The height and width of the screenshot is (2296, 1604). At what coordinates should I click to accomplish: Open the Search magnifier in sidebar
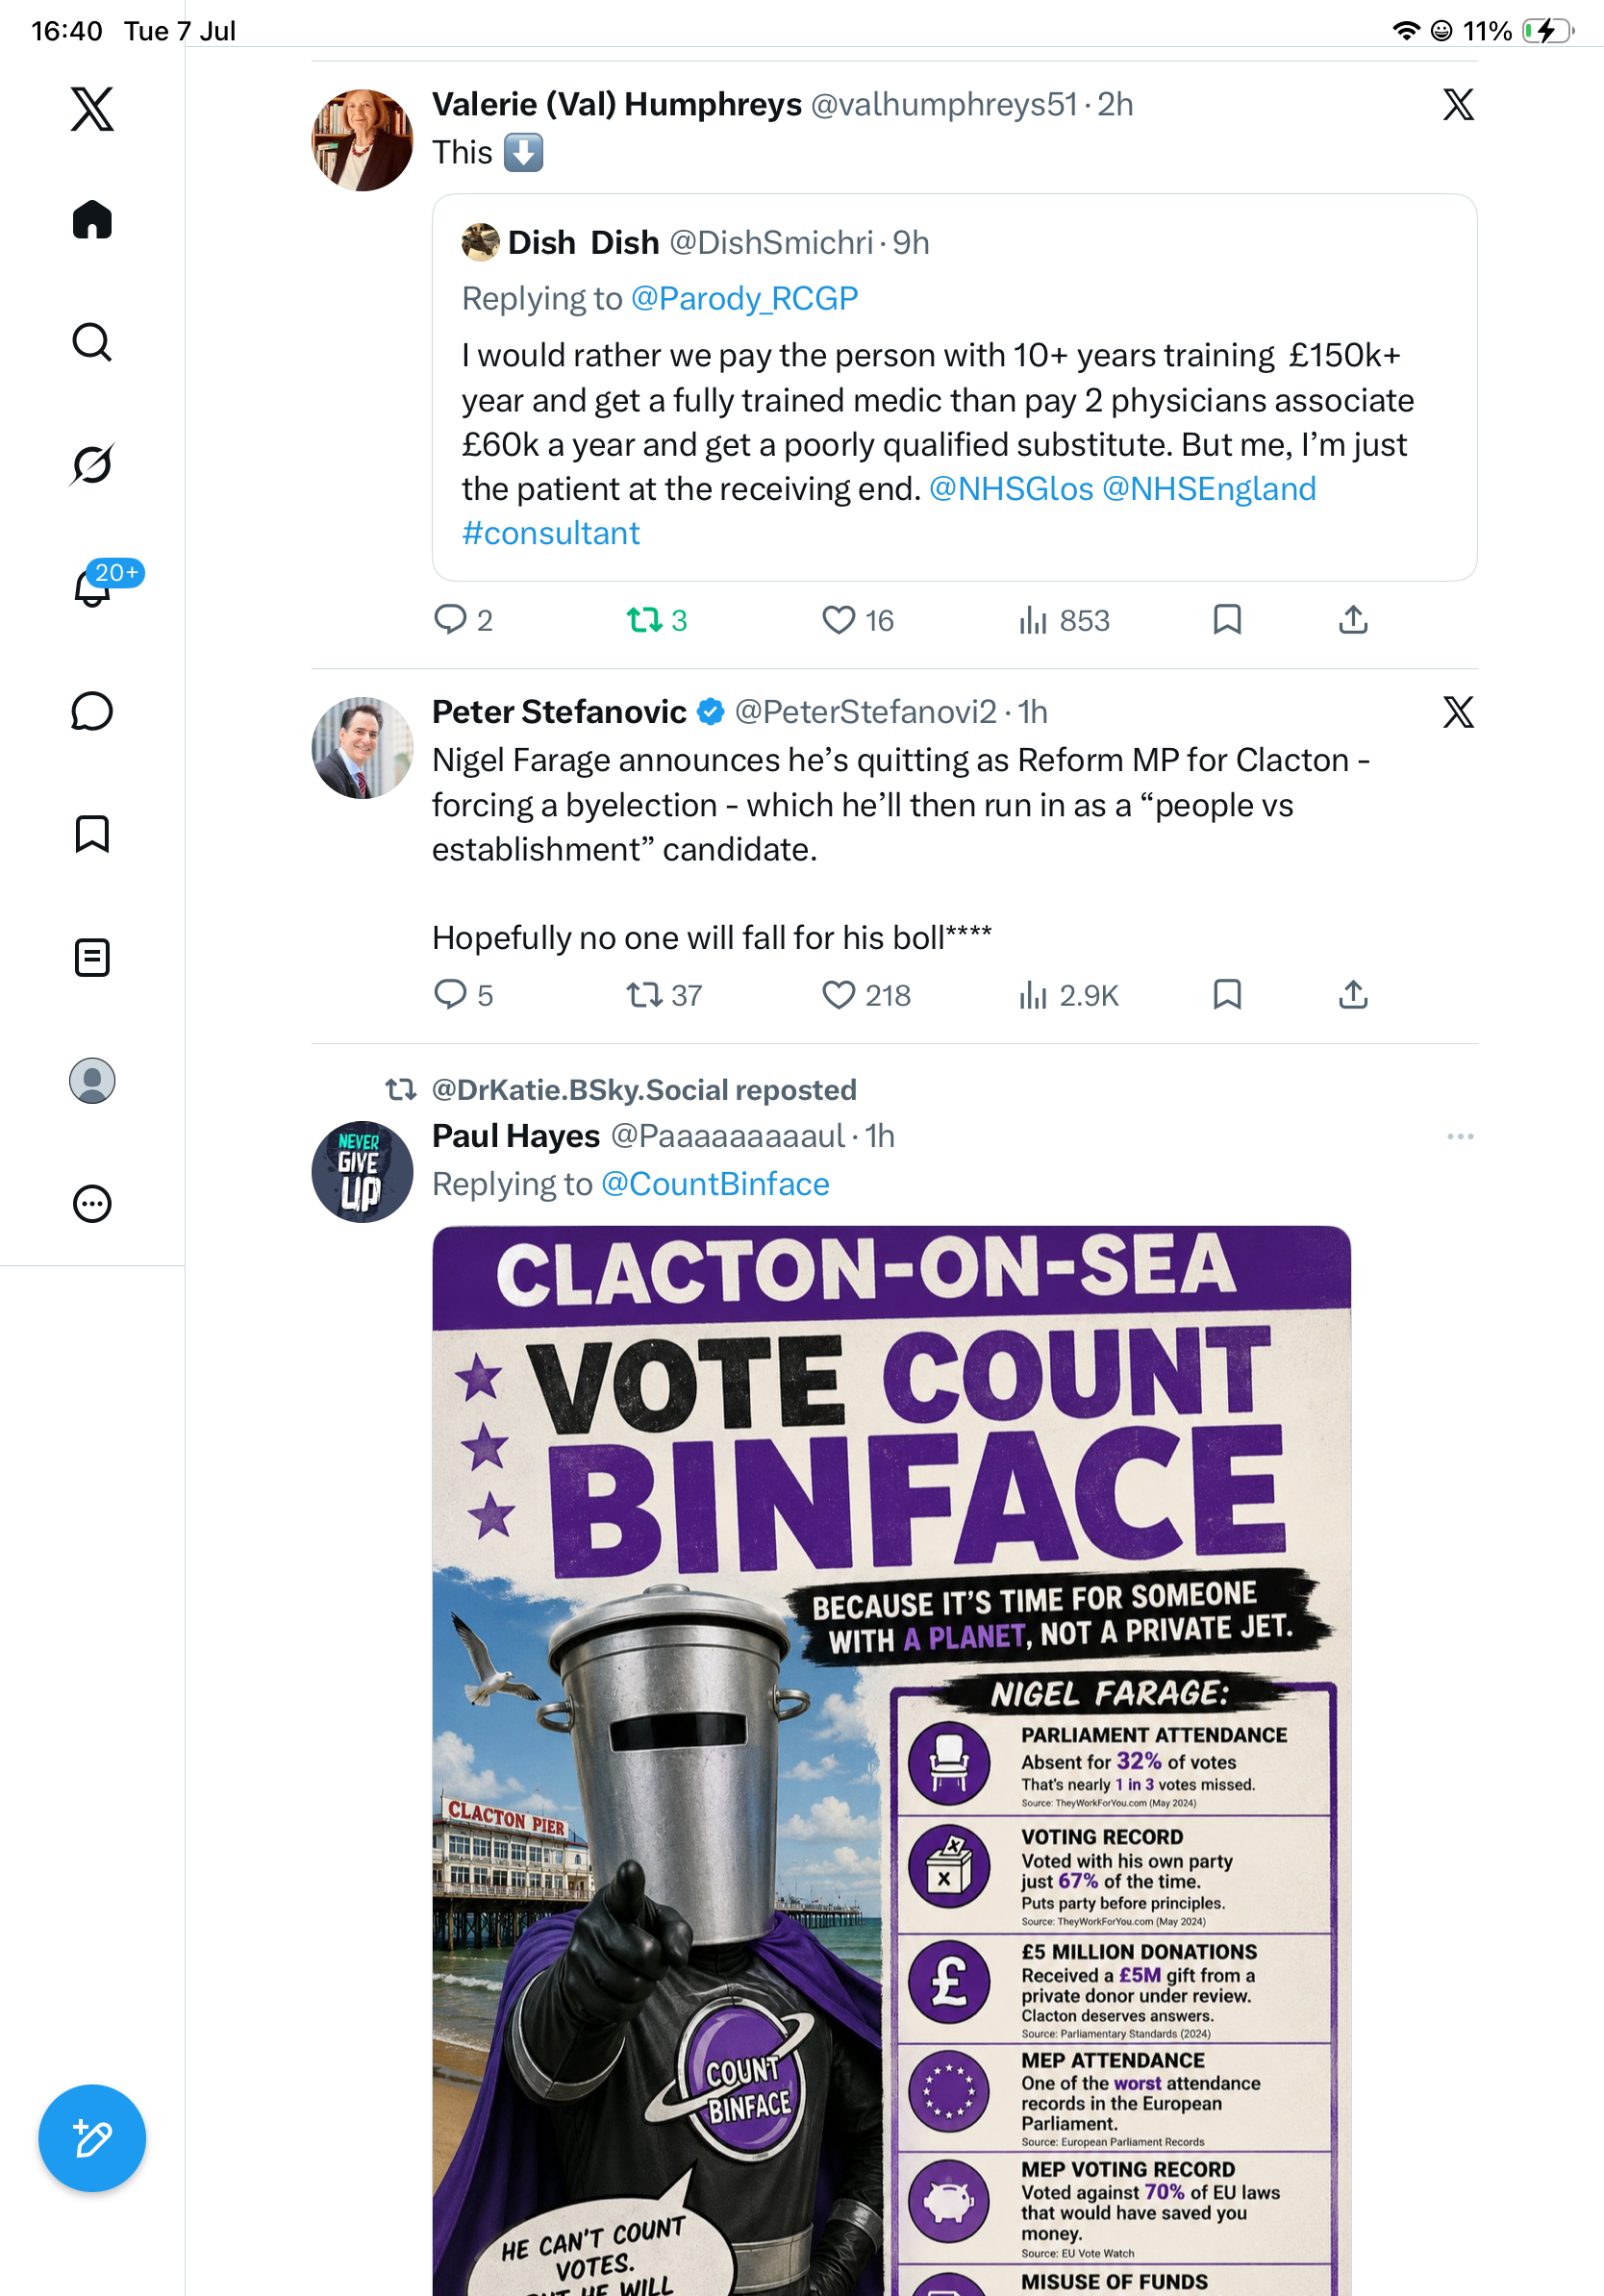pyautogui.click(x=92, y=342)
